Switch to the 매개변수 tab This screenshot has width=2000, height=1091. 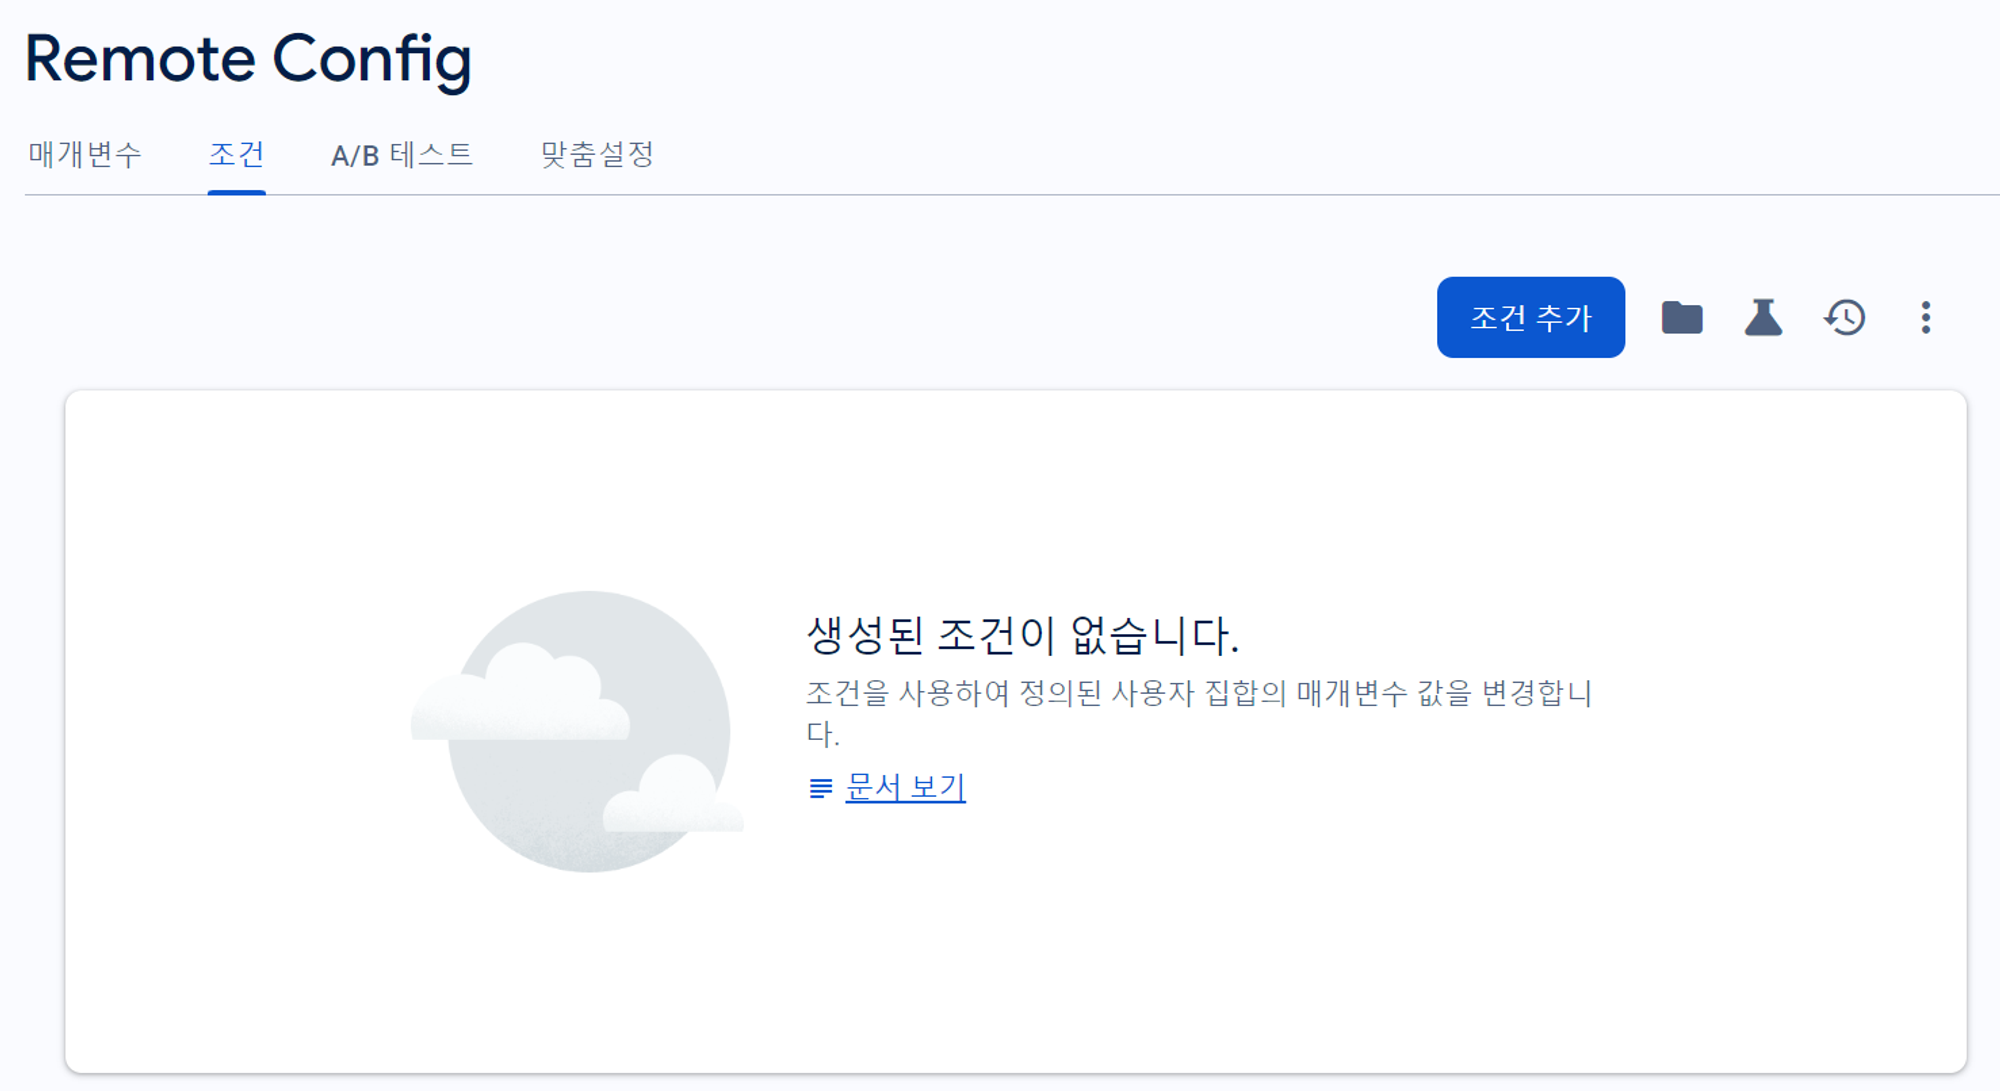85,155
